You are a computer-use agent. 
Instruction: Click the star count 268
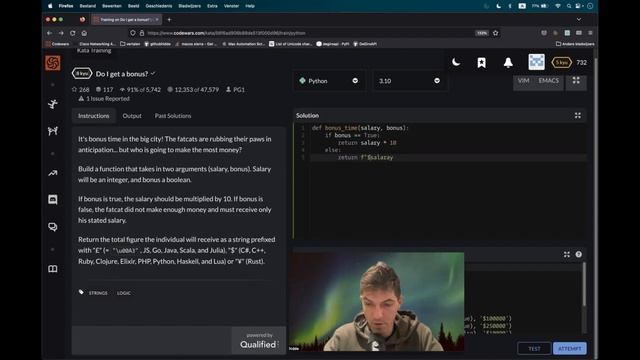pos(80,89)
